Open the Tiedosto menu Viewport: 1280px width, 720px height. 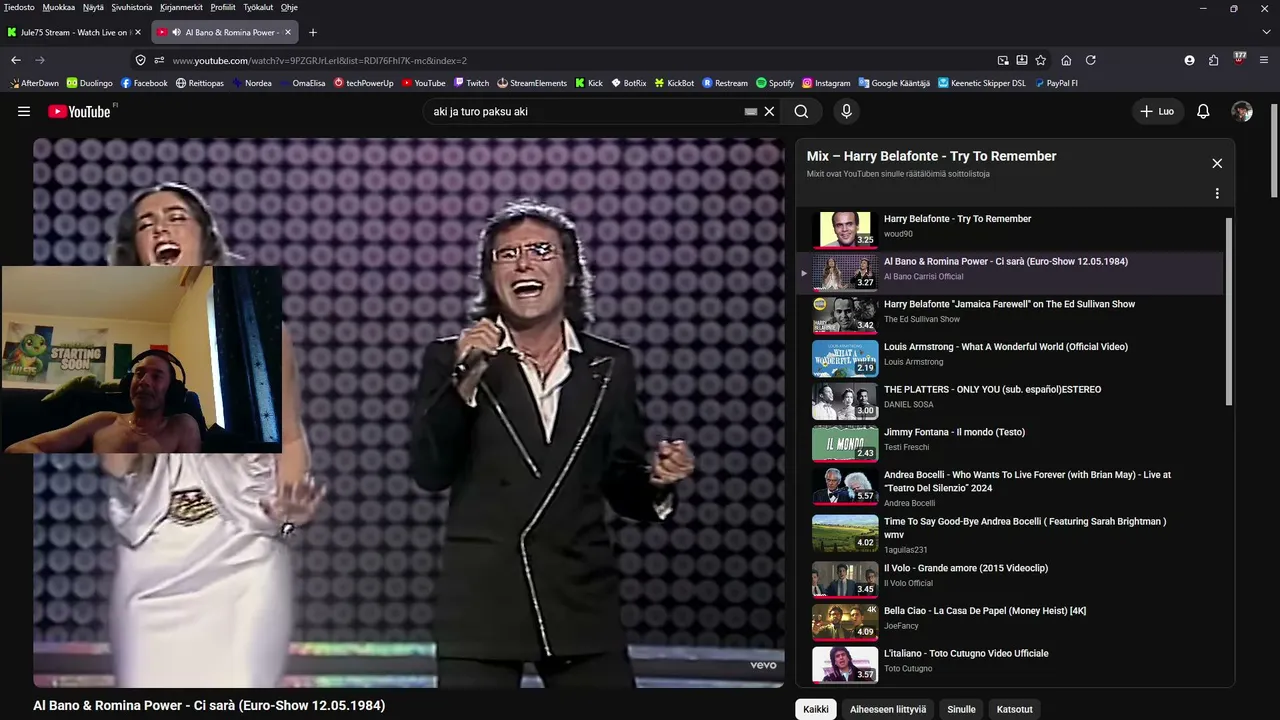(19, 7)
